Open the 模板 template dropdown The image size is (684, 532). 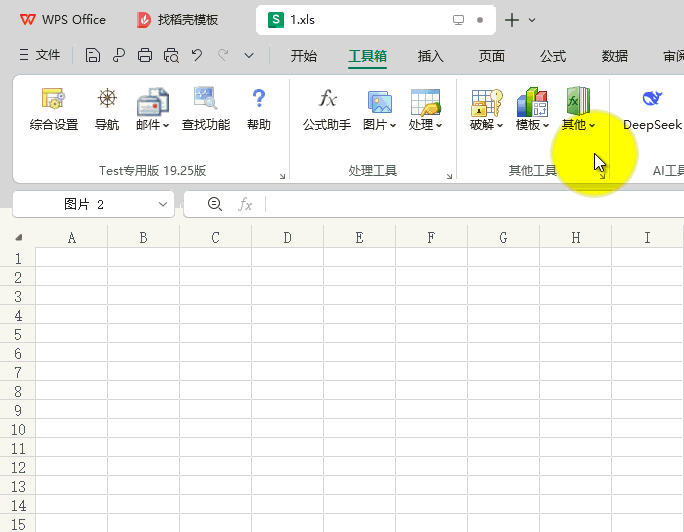point(532,125)
